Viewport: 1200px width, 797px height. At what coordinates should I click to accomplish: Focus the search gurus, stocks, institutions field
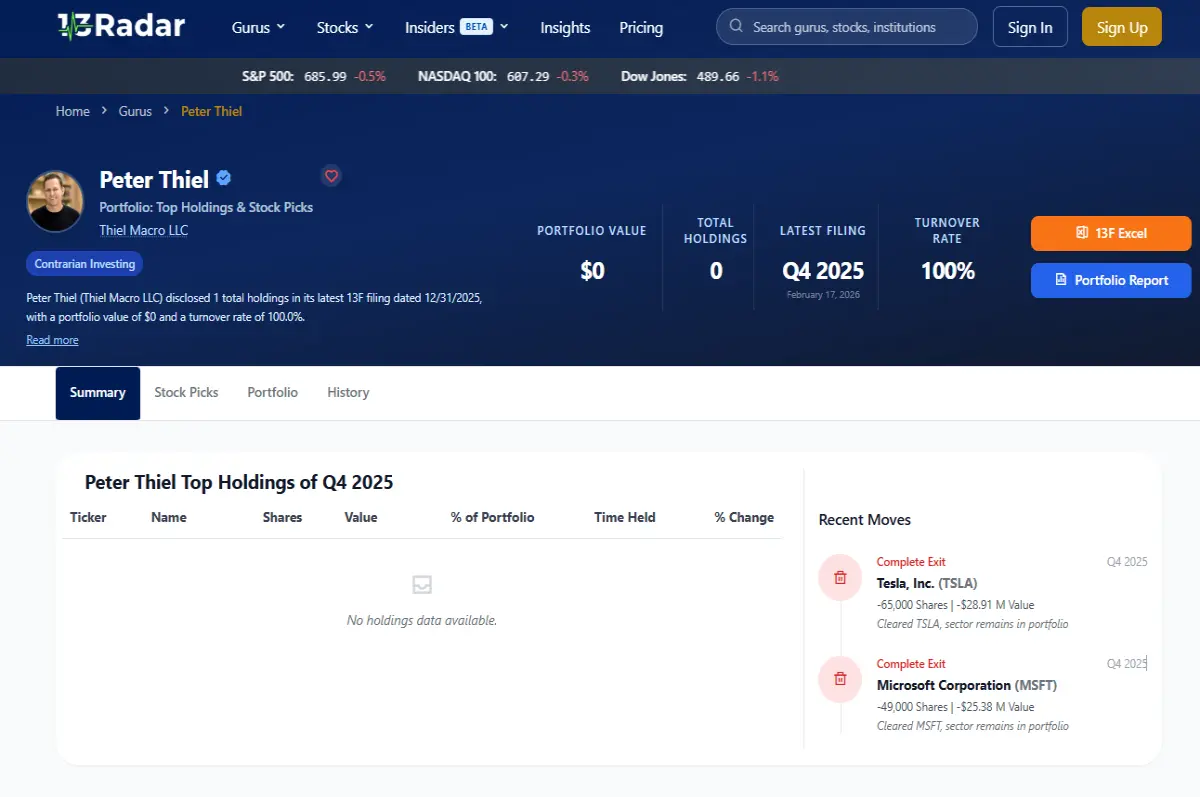(847, 27)
